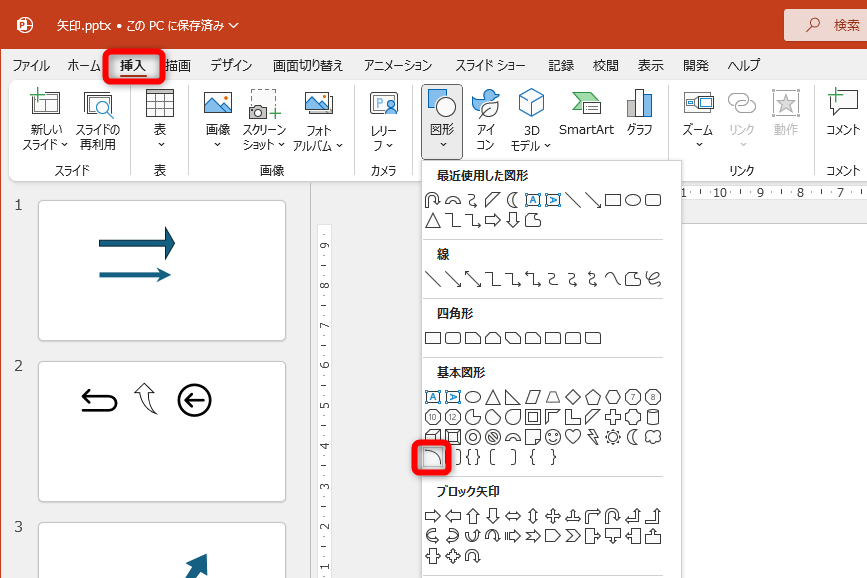Select the smiley face shape in 基本図形
This screenshot has width=867, height=578.
point(552,437)
